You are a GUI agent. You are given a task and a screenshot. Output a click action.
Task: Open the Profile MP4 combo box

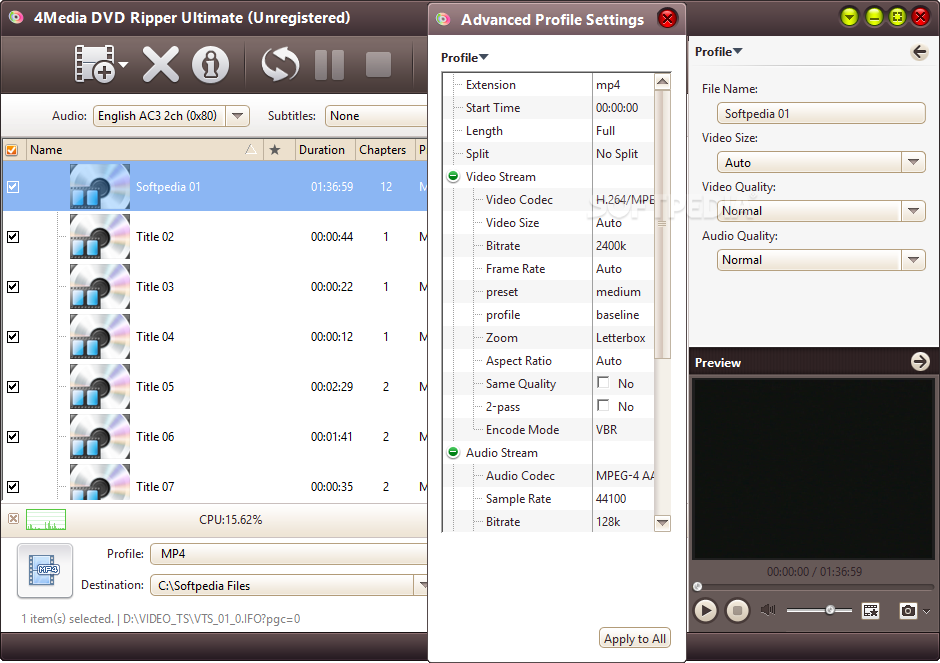click(288, 554)
